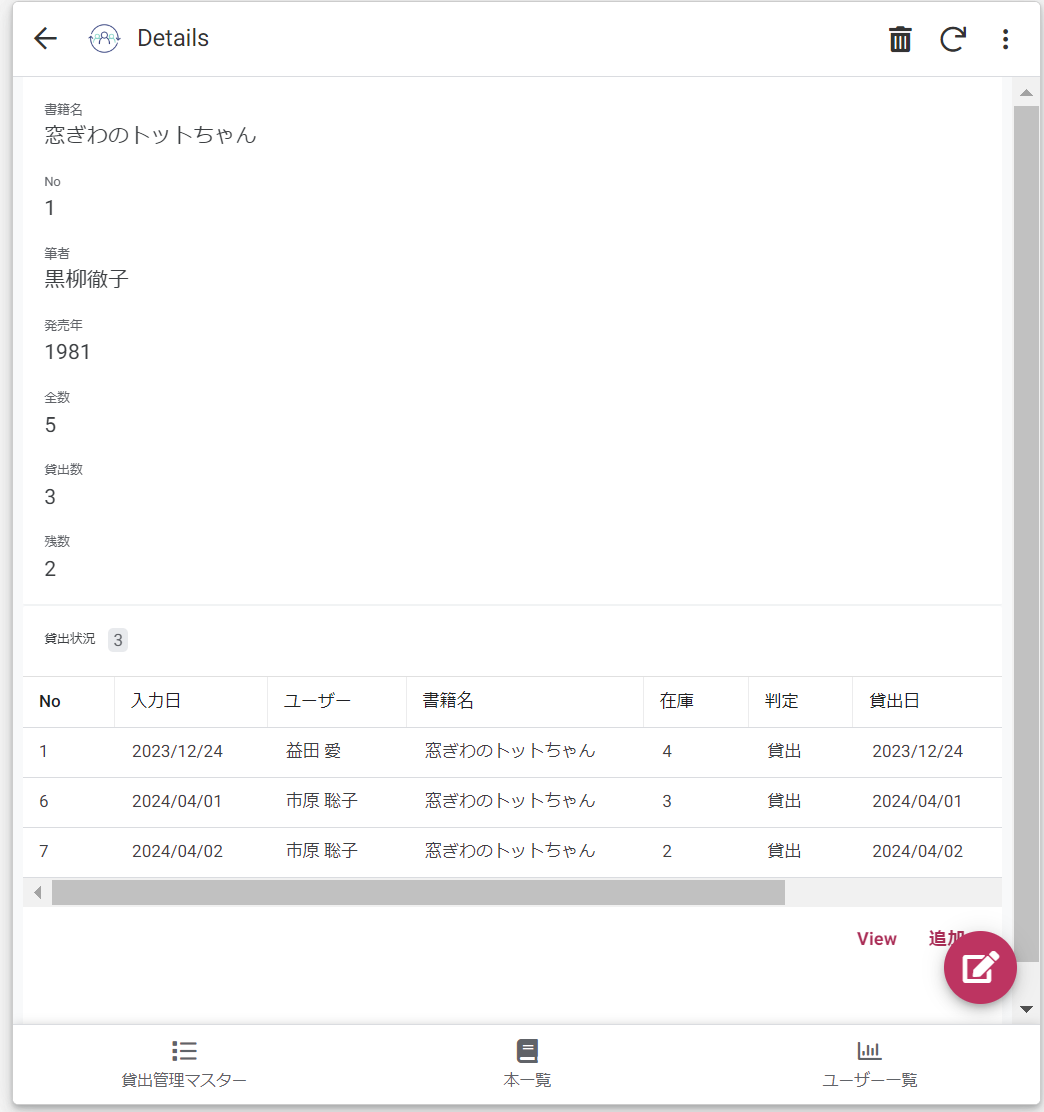
Task: Click the floating edit pencil button
Action: click(980, 967)
